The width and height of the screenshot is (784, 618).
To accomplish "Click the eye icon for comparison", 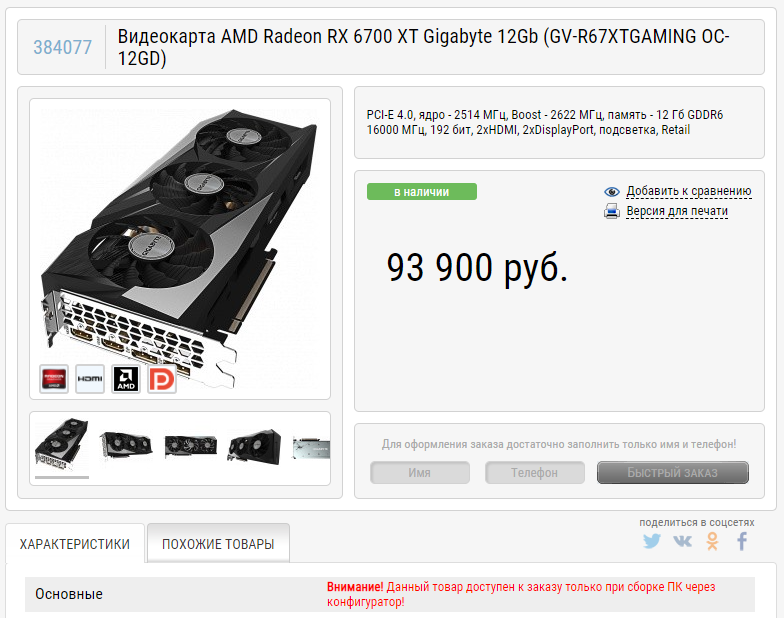I will 612,192.
